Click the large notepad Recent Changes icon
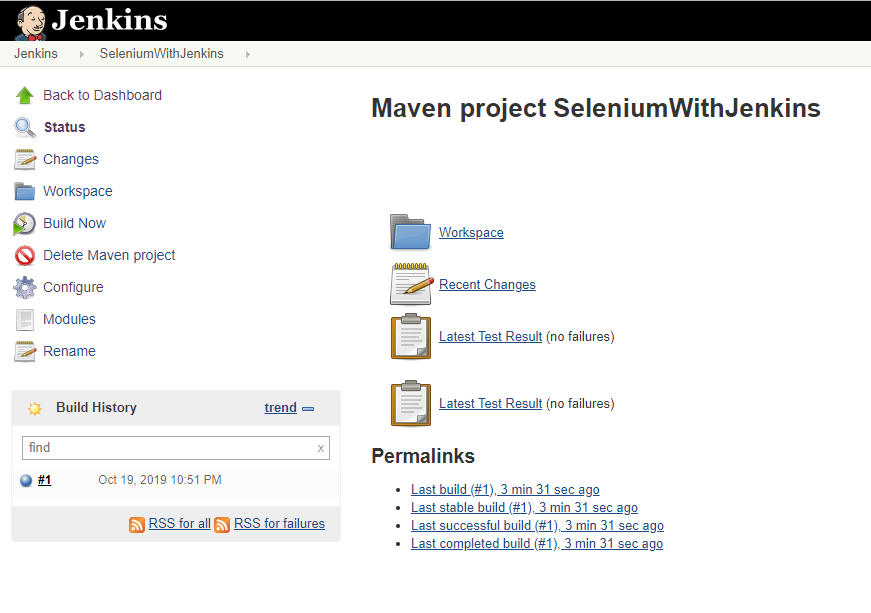This screenshot has width=871, height=613. coord(411,284)
